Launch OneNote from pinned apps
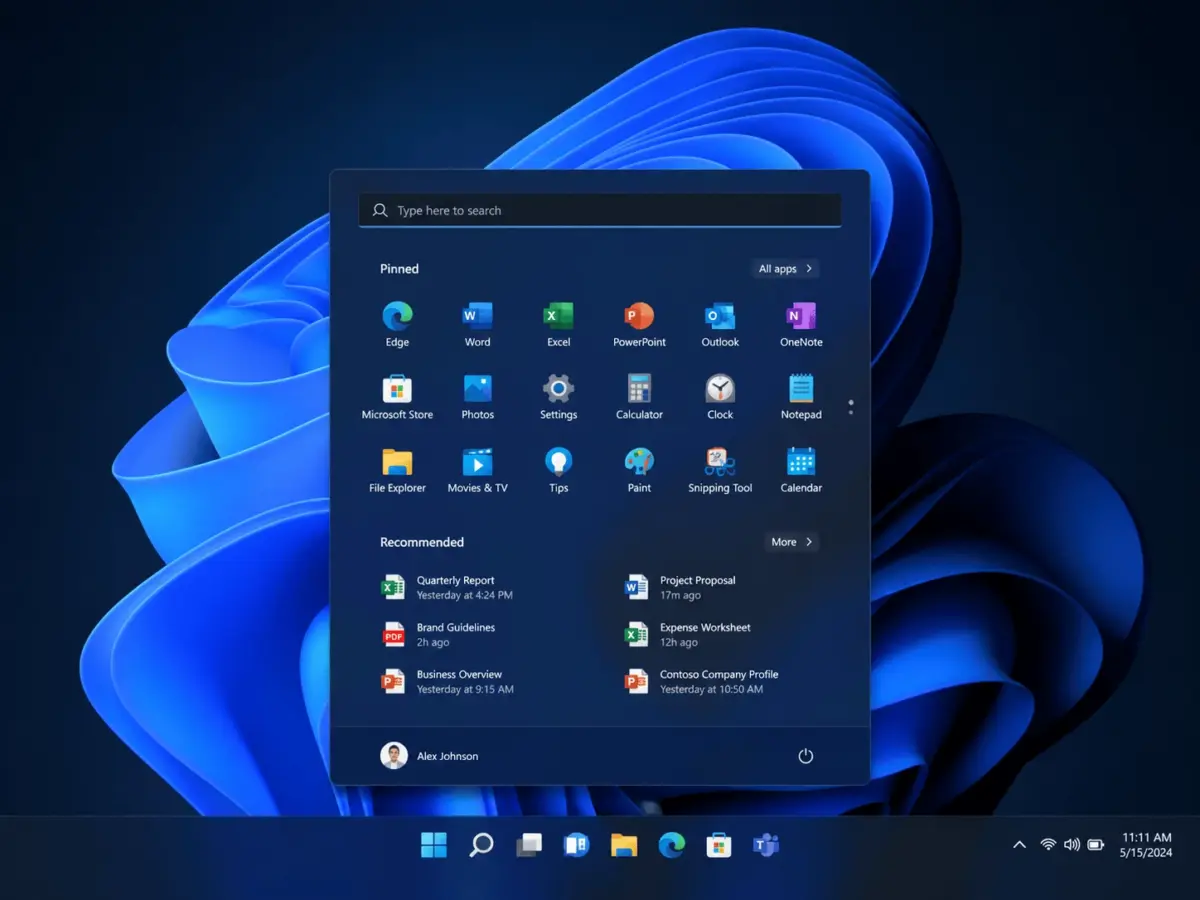1200x900 pixels. click(801, 325)
